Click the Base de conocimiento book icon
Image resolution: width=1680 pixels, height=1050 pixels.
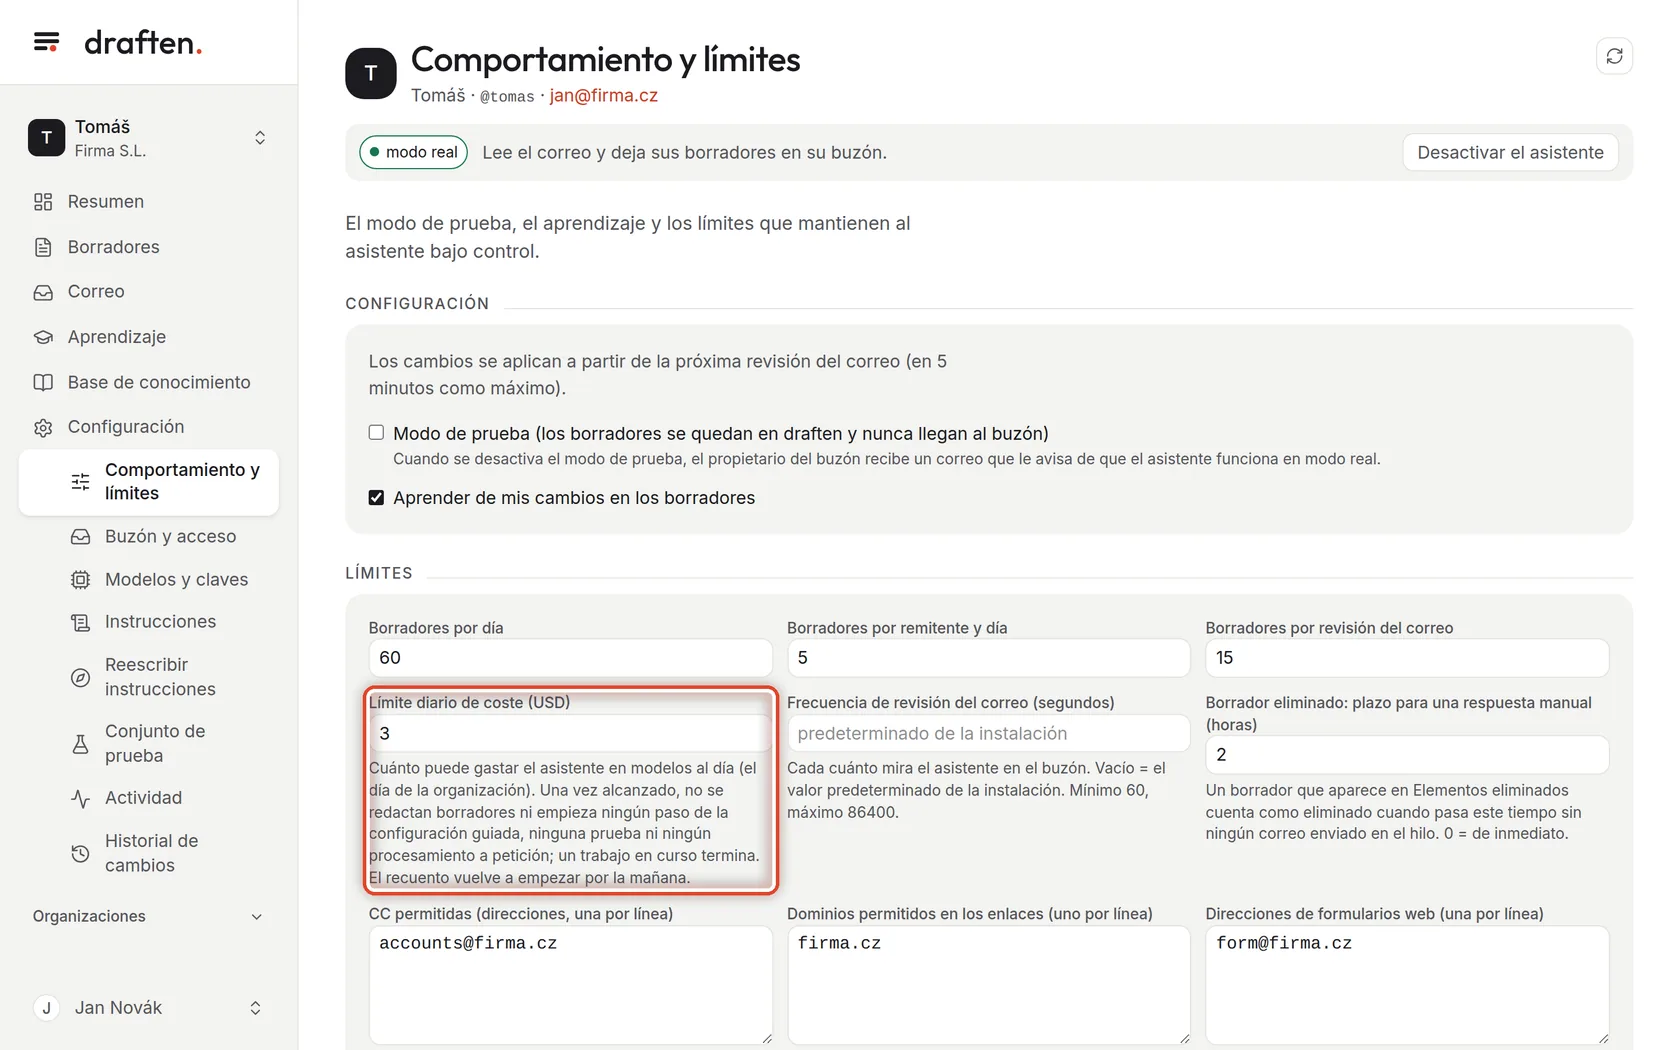click(x=43, y=382)
